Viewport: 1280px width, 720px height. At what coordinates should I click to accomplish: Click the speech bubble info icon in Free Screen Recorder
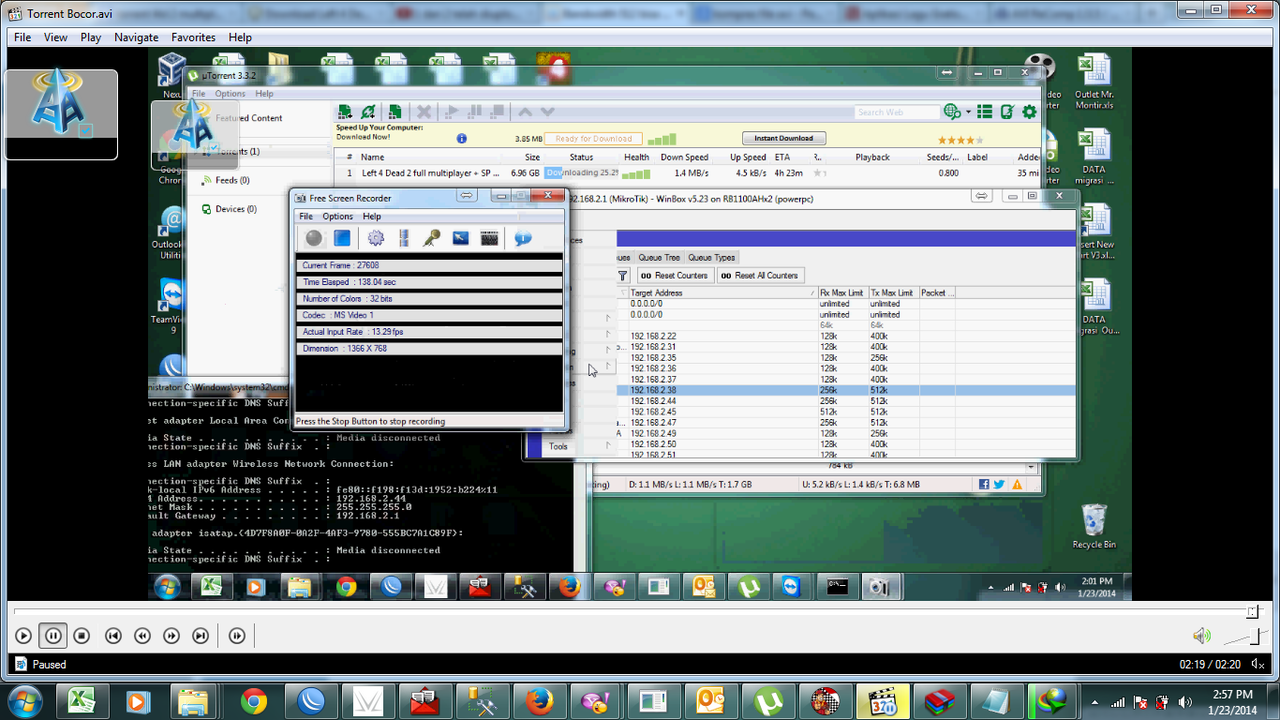pyautogui.click(x=523, y=238)
